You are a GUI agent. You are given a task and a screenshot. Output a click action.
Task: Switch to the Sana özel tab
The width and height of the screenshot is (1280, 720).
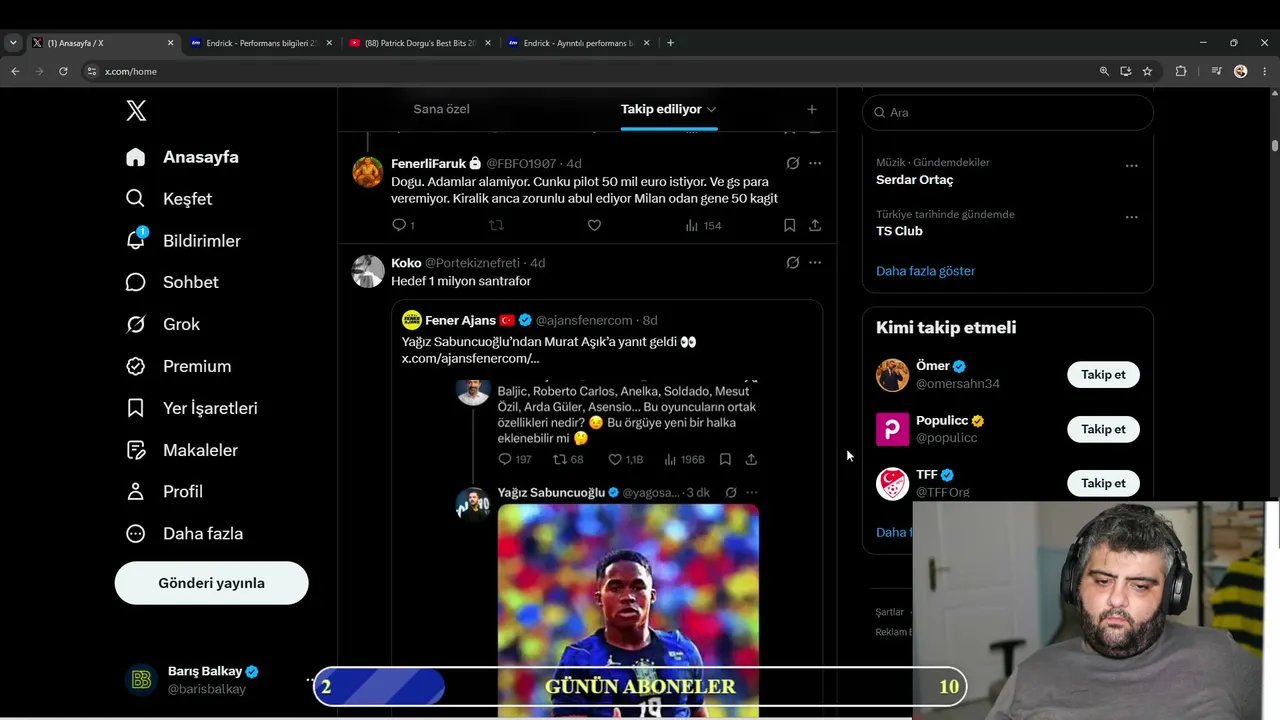click(x=441, y=109)
